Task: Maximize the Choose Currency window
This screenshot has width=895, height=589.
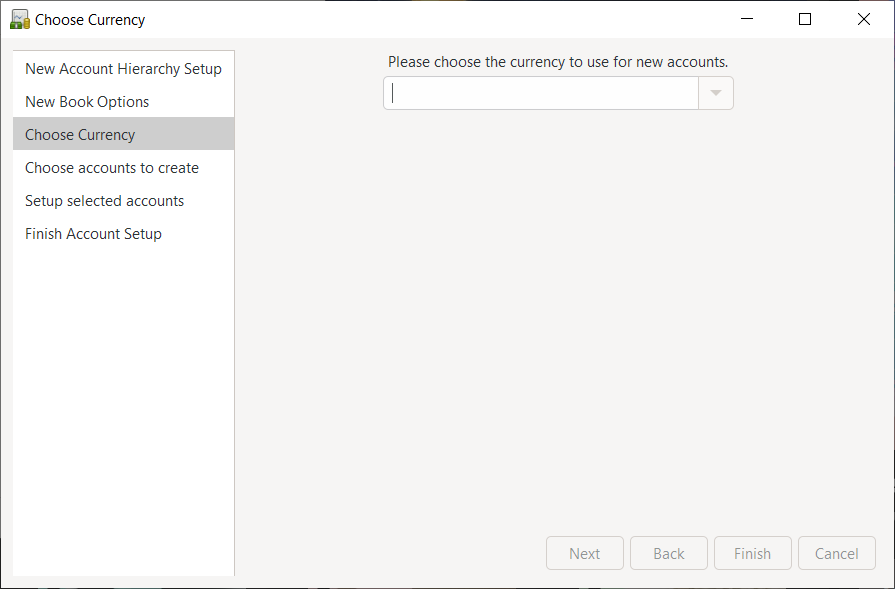Action: coord(805,19)
